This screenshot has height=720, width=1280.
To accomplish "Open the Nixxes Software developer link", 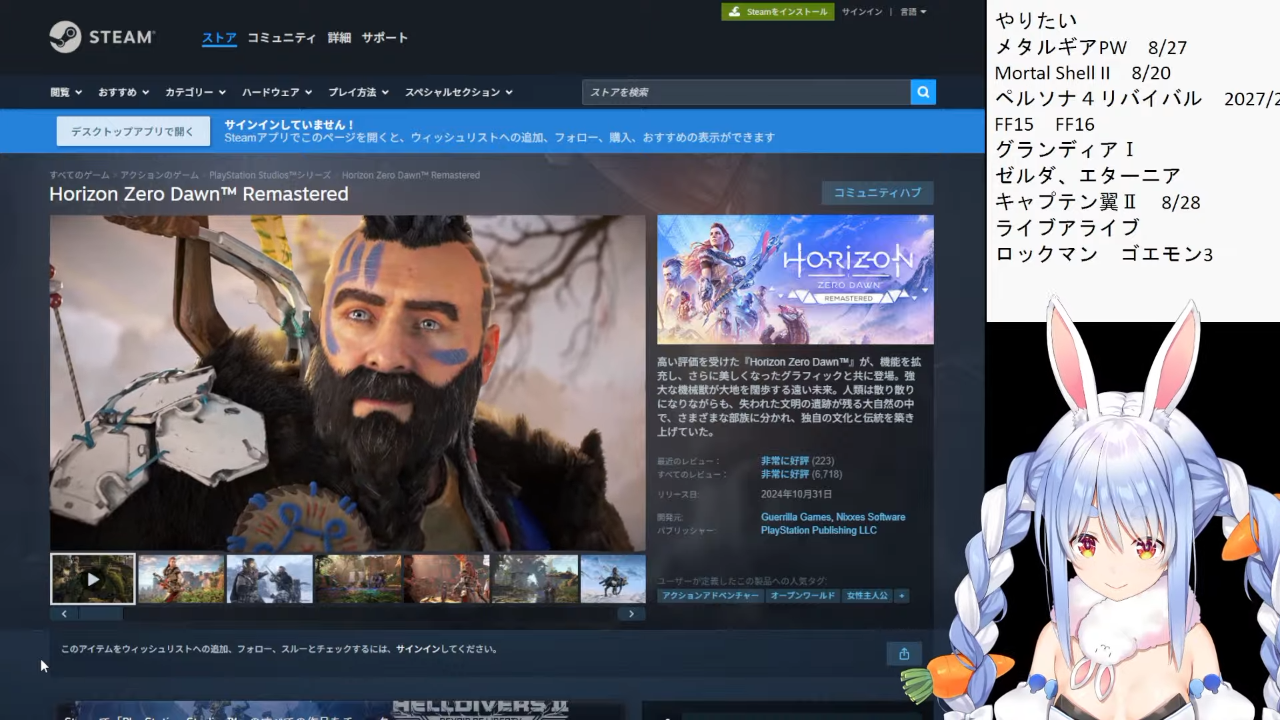I will 870,517.
